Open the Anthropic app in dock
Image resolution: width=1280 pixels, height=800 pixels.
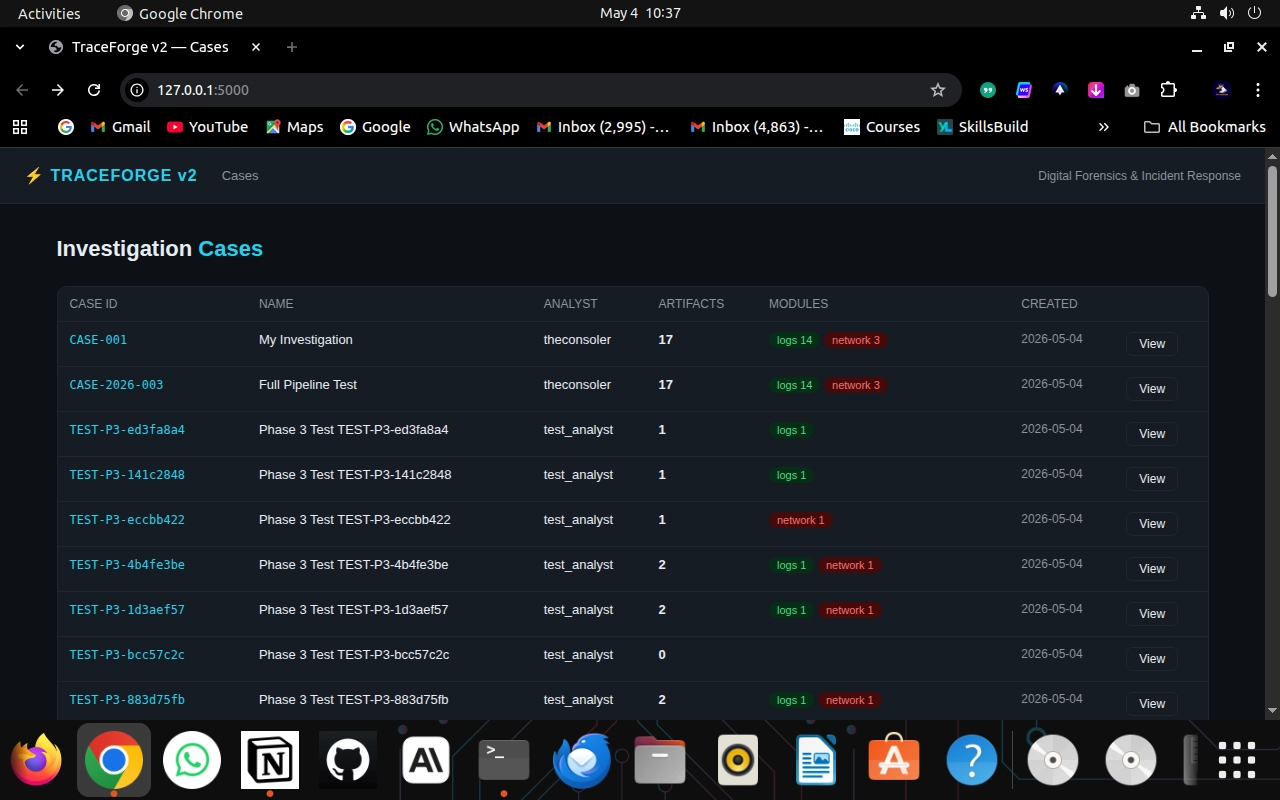[x=426, y=760]
